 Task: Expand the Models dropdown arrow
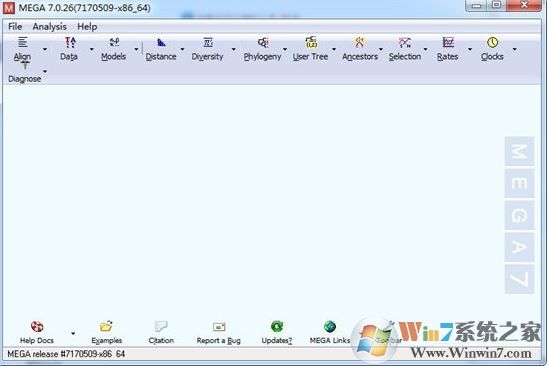click(x=136, y=49)
